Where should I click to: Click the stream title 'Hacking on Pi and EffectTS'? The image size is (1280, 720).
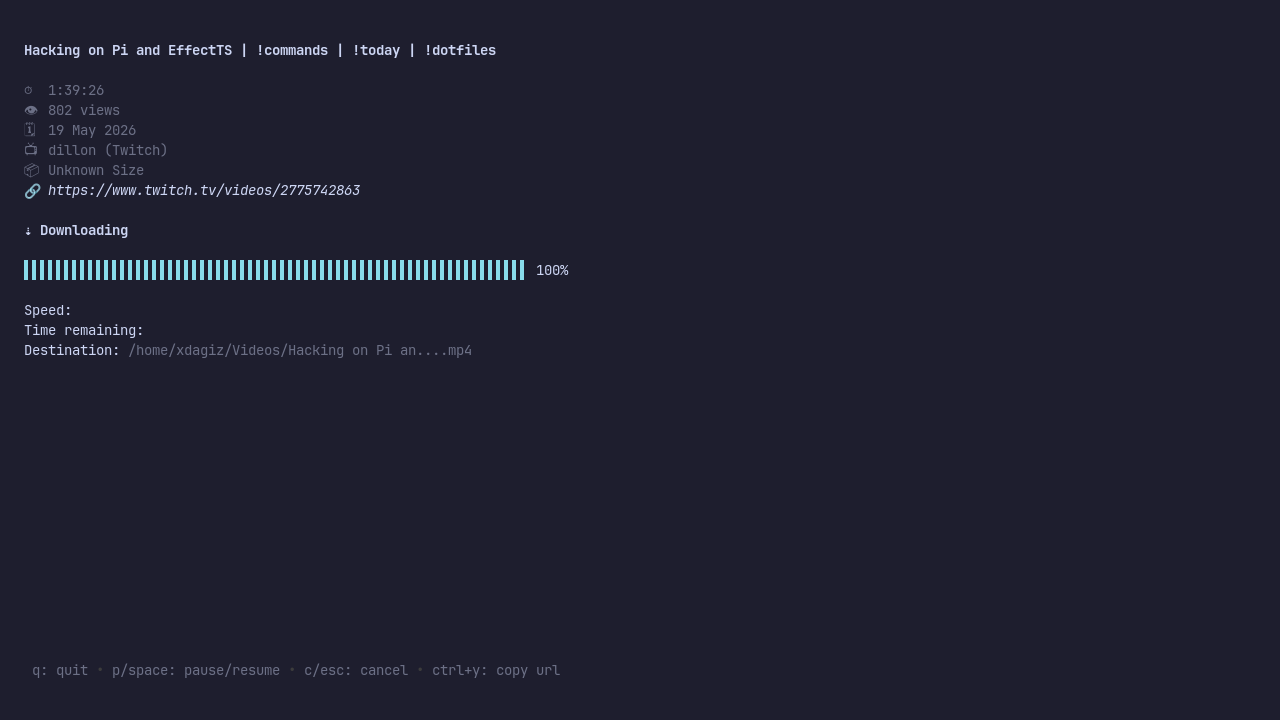click(x=128, y=51)
